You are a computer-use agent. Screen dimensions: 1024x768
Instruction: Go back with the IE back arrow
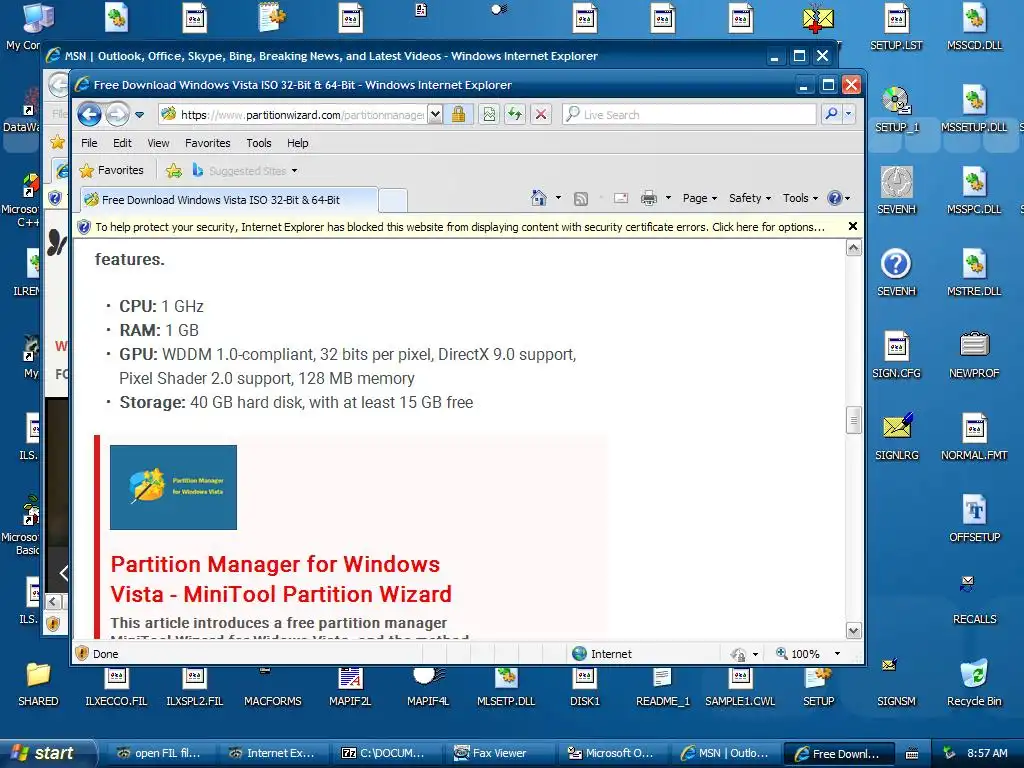(89, 115)
